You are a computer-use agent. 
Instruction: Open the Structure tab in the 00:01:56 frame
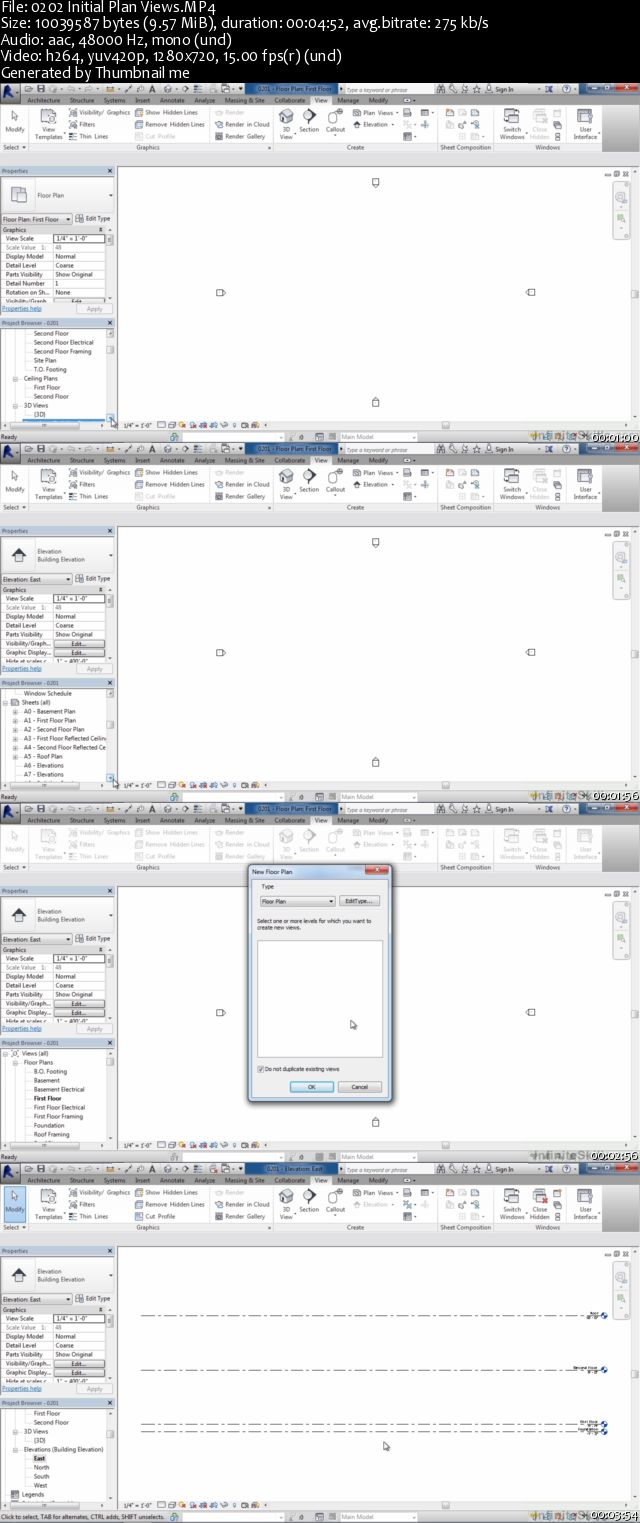(82, 460)
